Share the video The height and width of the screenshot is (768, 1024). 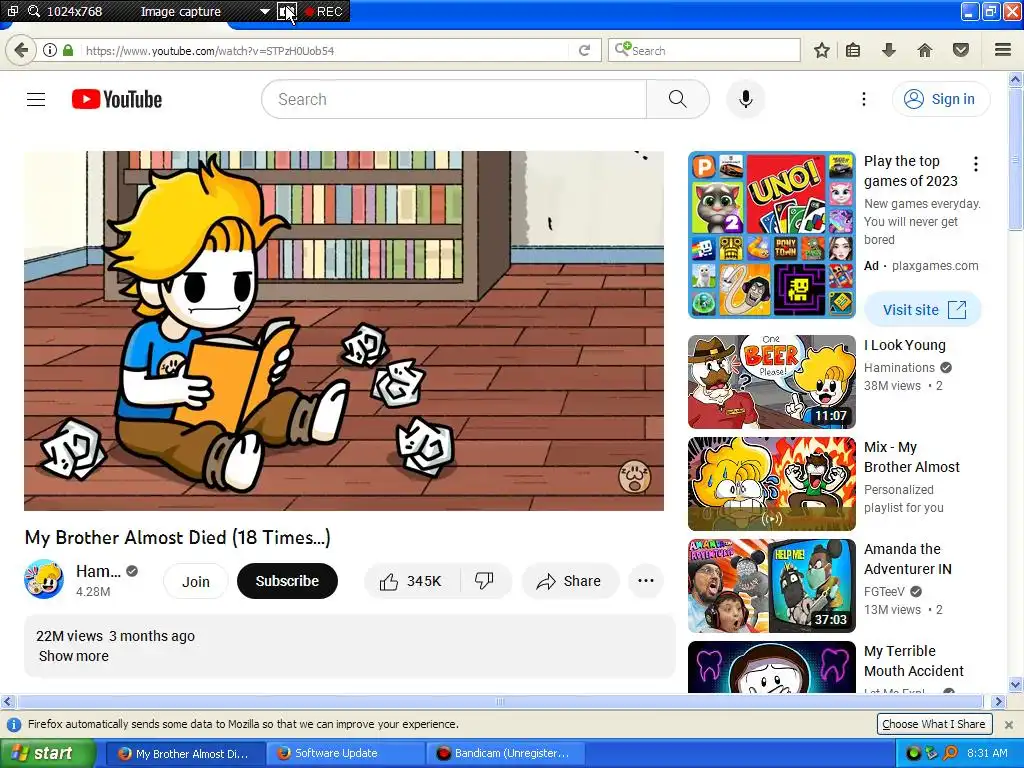(569, 581)
